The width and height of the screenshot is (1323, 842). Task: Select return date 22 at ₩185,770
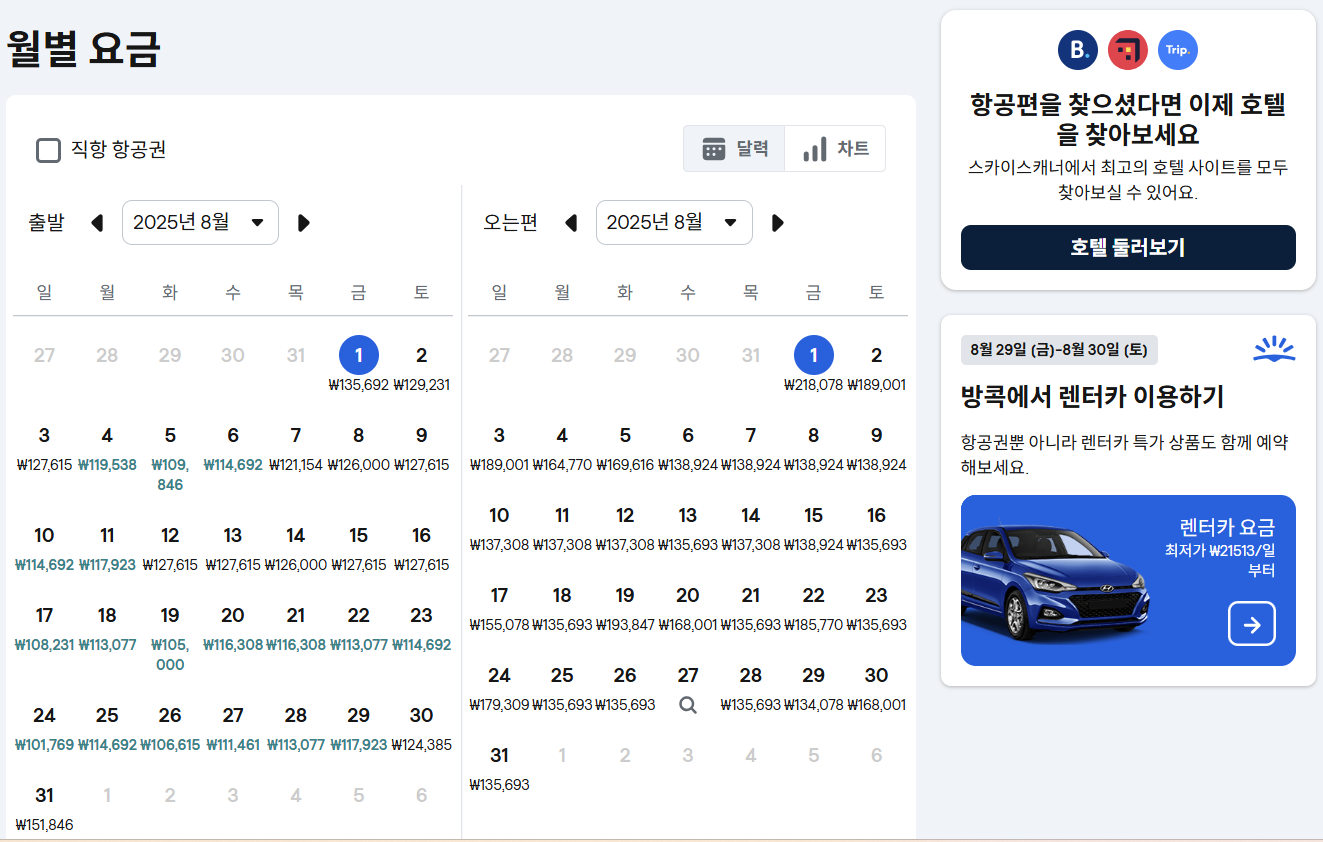coord(814,609)
